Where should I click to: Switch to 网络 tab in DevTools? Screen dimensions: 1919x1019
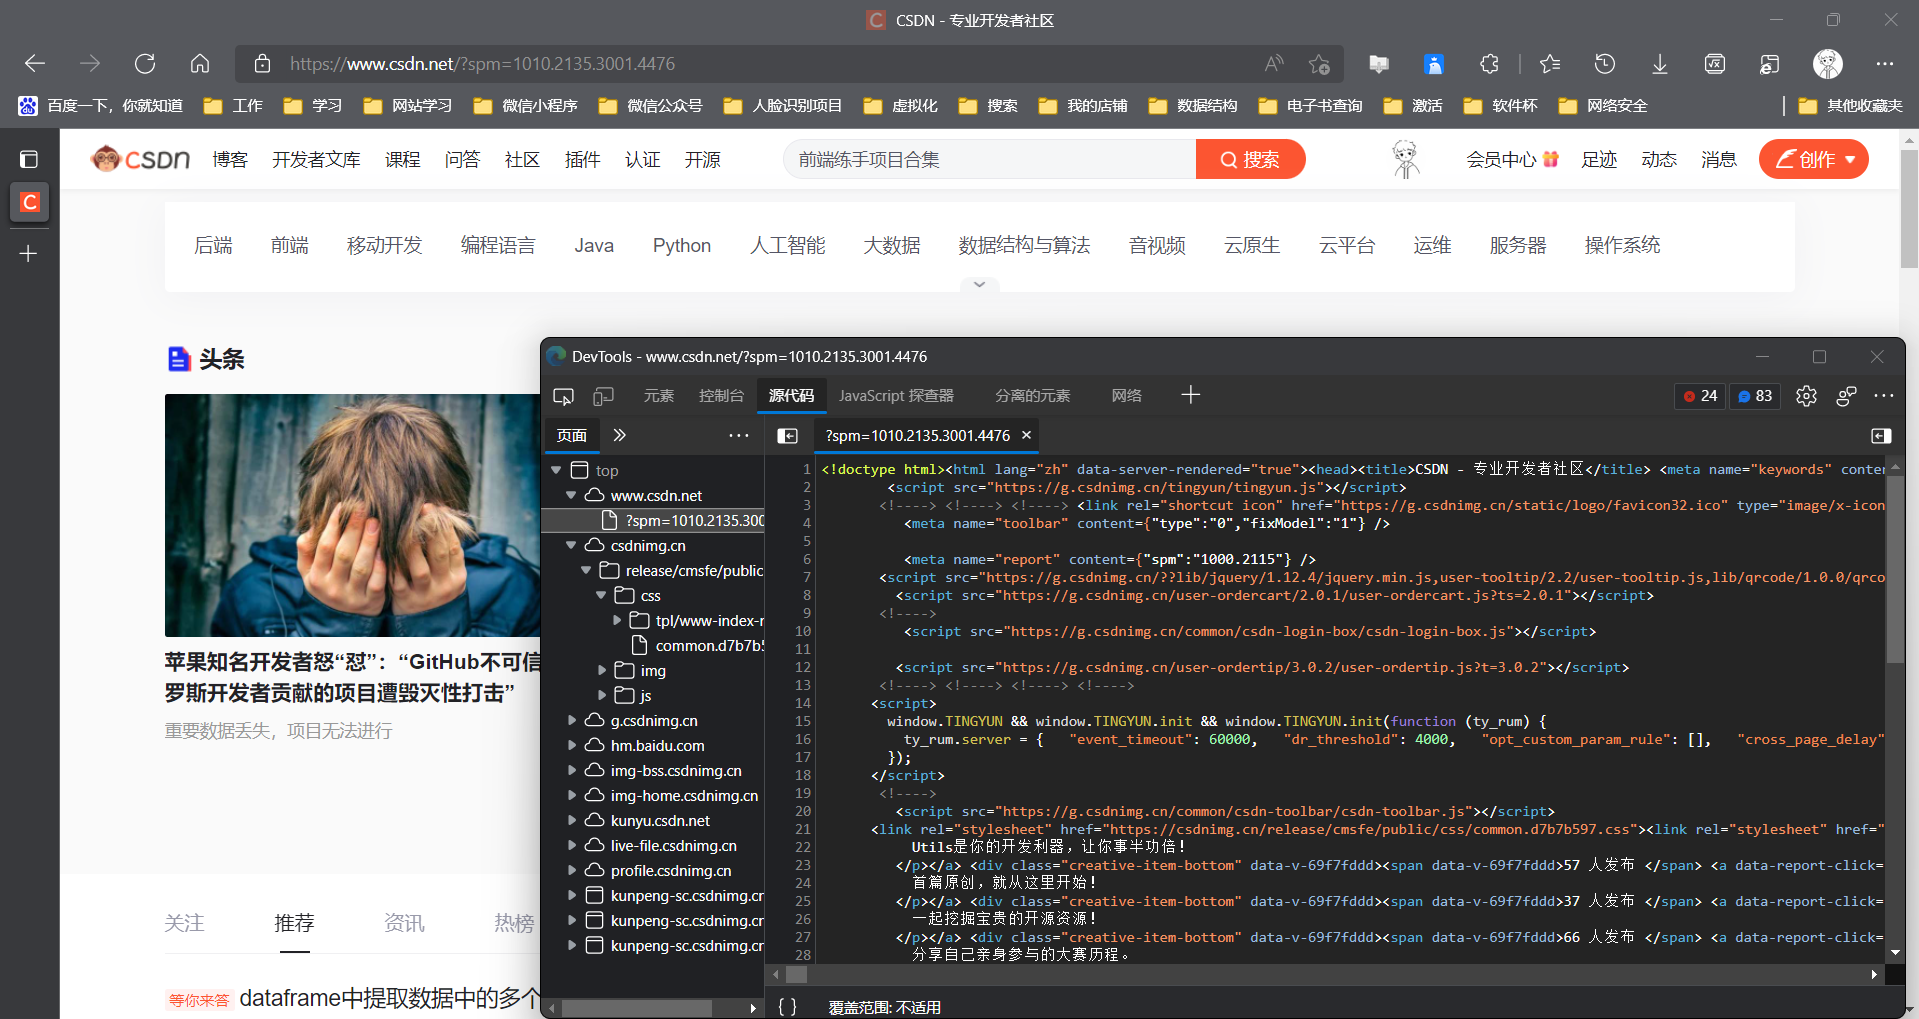coord(1126,396)
